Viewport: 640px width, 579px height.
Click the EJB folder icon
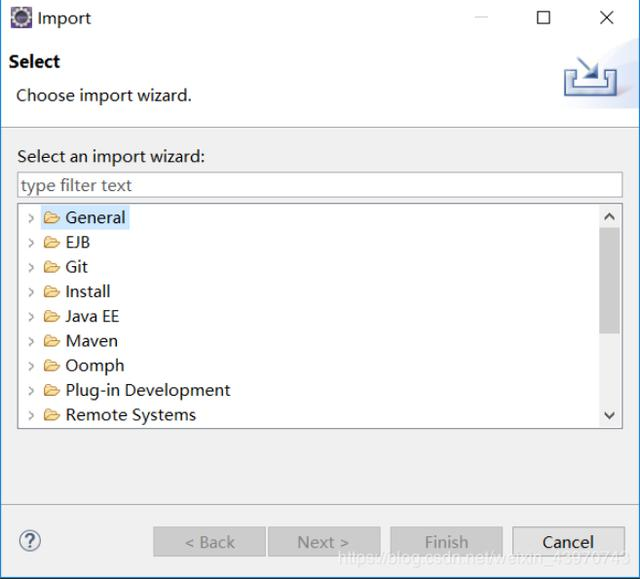point(52,242)
